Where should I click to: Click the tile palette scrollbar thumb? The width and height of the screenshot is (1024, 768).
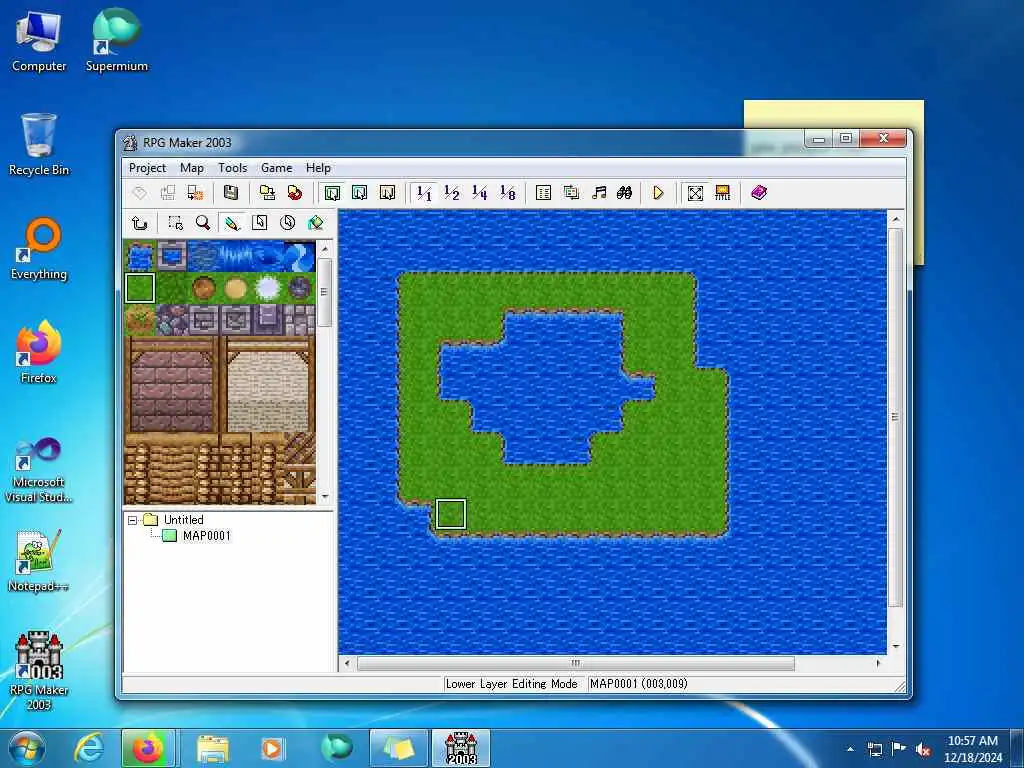click(325, 292)
